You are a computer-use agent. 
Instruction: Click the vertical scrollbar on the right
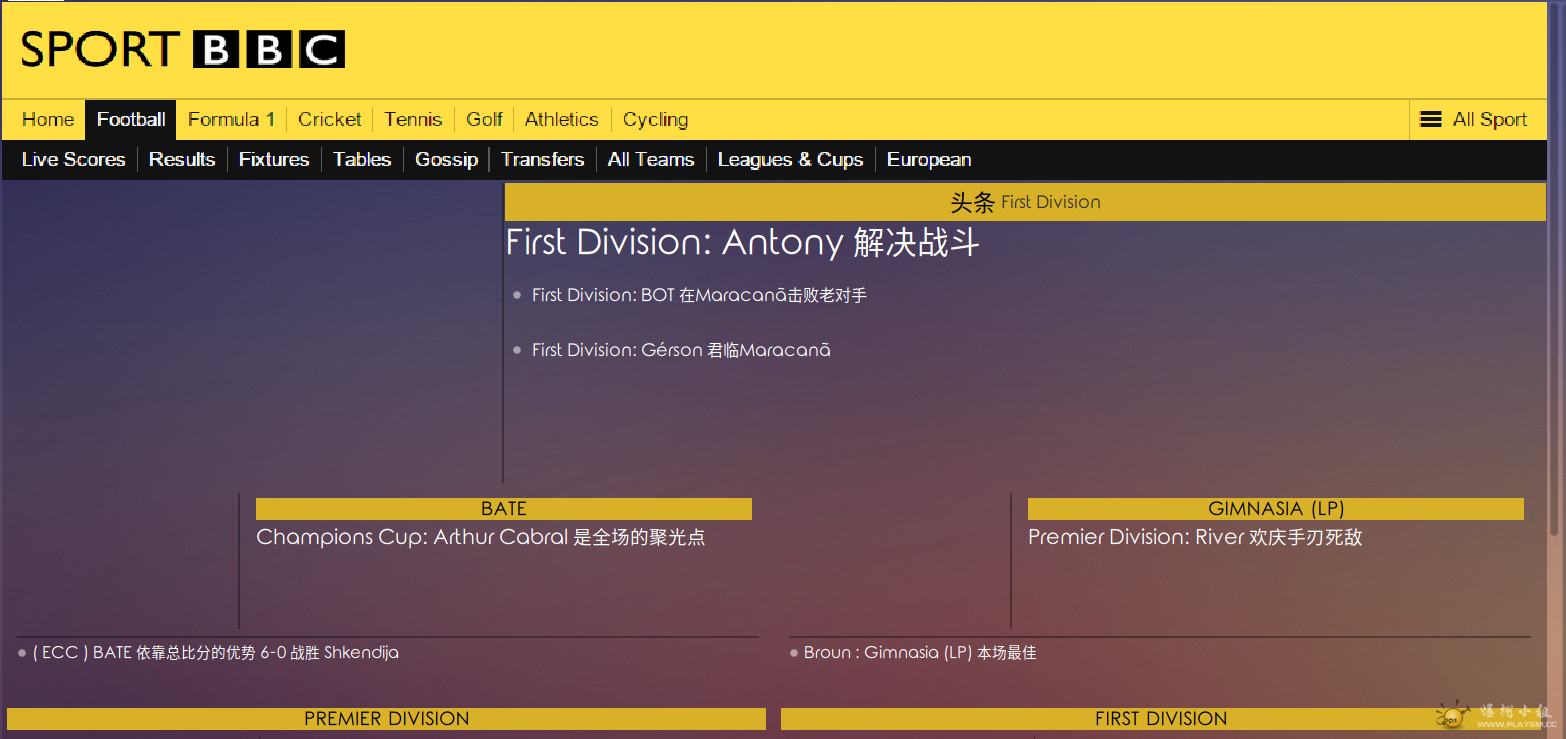click(1555, 300)
